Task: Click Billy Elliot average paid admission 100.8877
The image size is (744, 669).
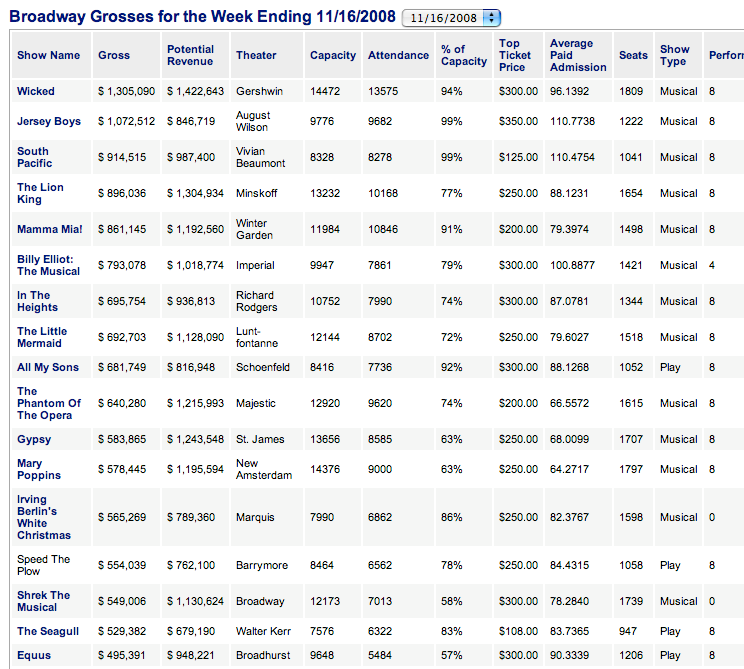Action: [572, 265]
